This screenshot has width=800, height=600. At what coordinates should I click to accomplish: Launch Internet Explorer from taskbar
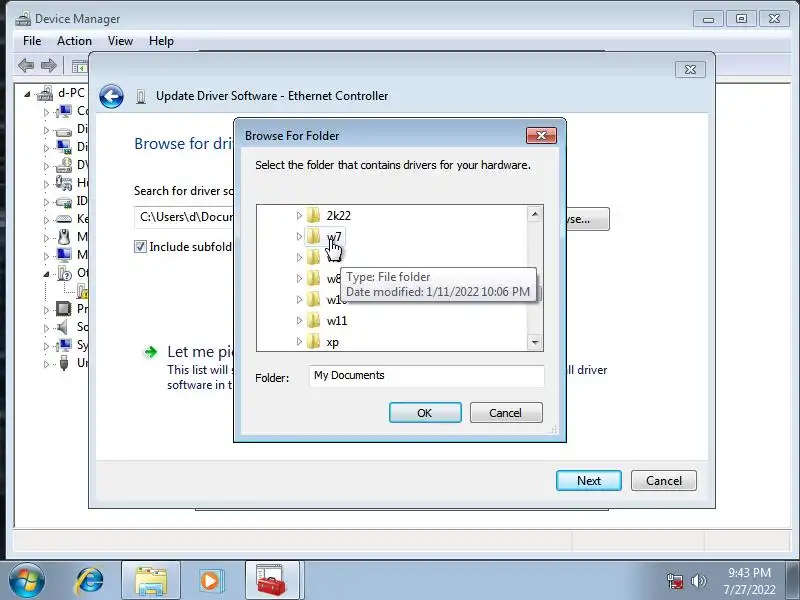coord(90,581)
